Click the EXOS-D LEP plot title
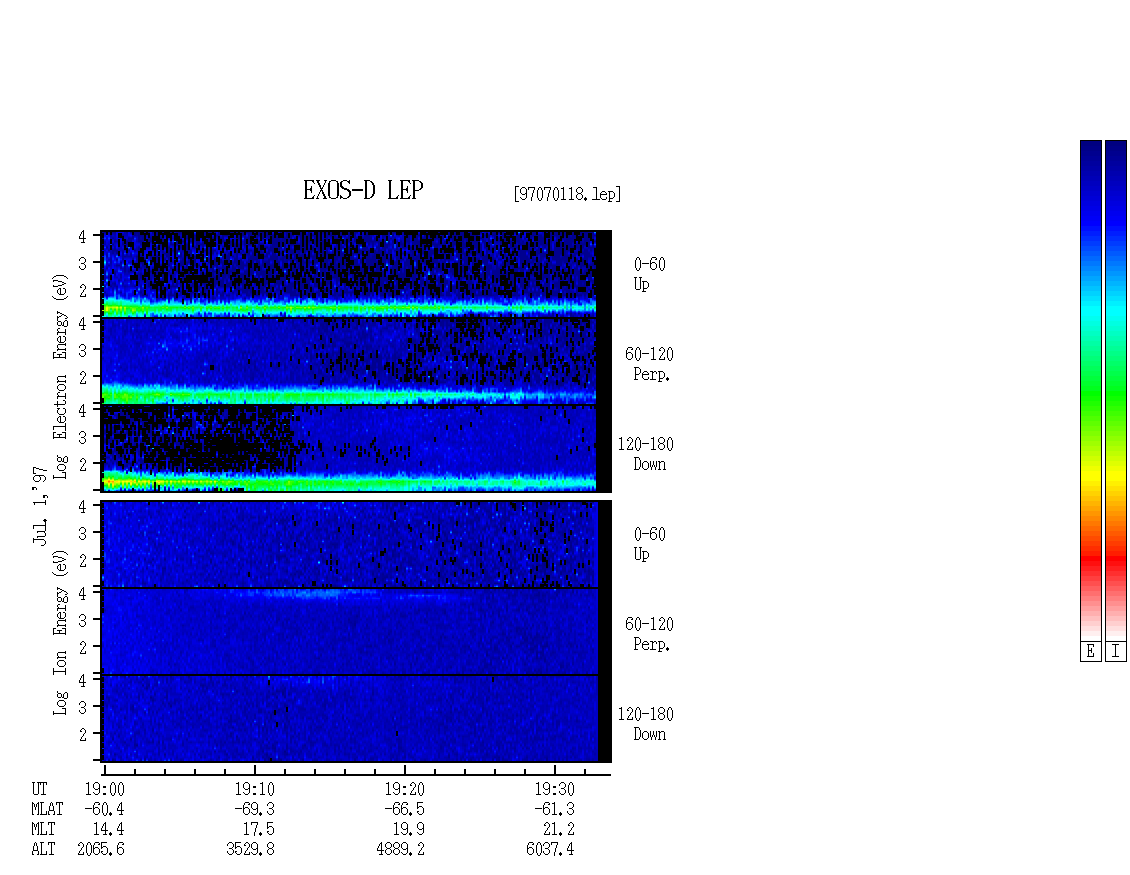The image size is (1130, 875). point(362,190)
